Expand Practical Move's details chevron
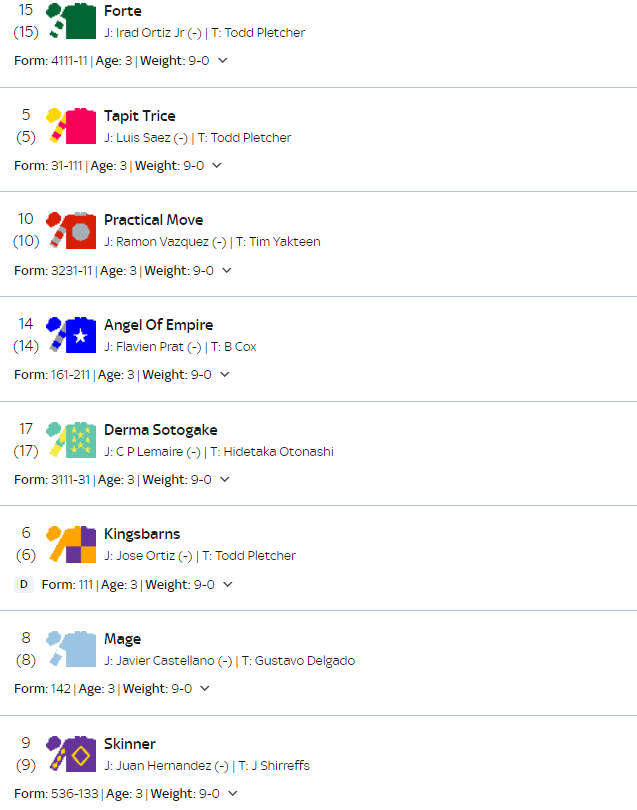Viewport: 637px width, 810px height. tap(227, 270)
